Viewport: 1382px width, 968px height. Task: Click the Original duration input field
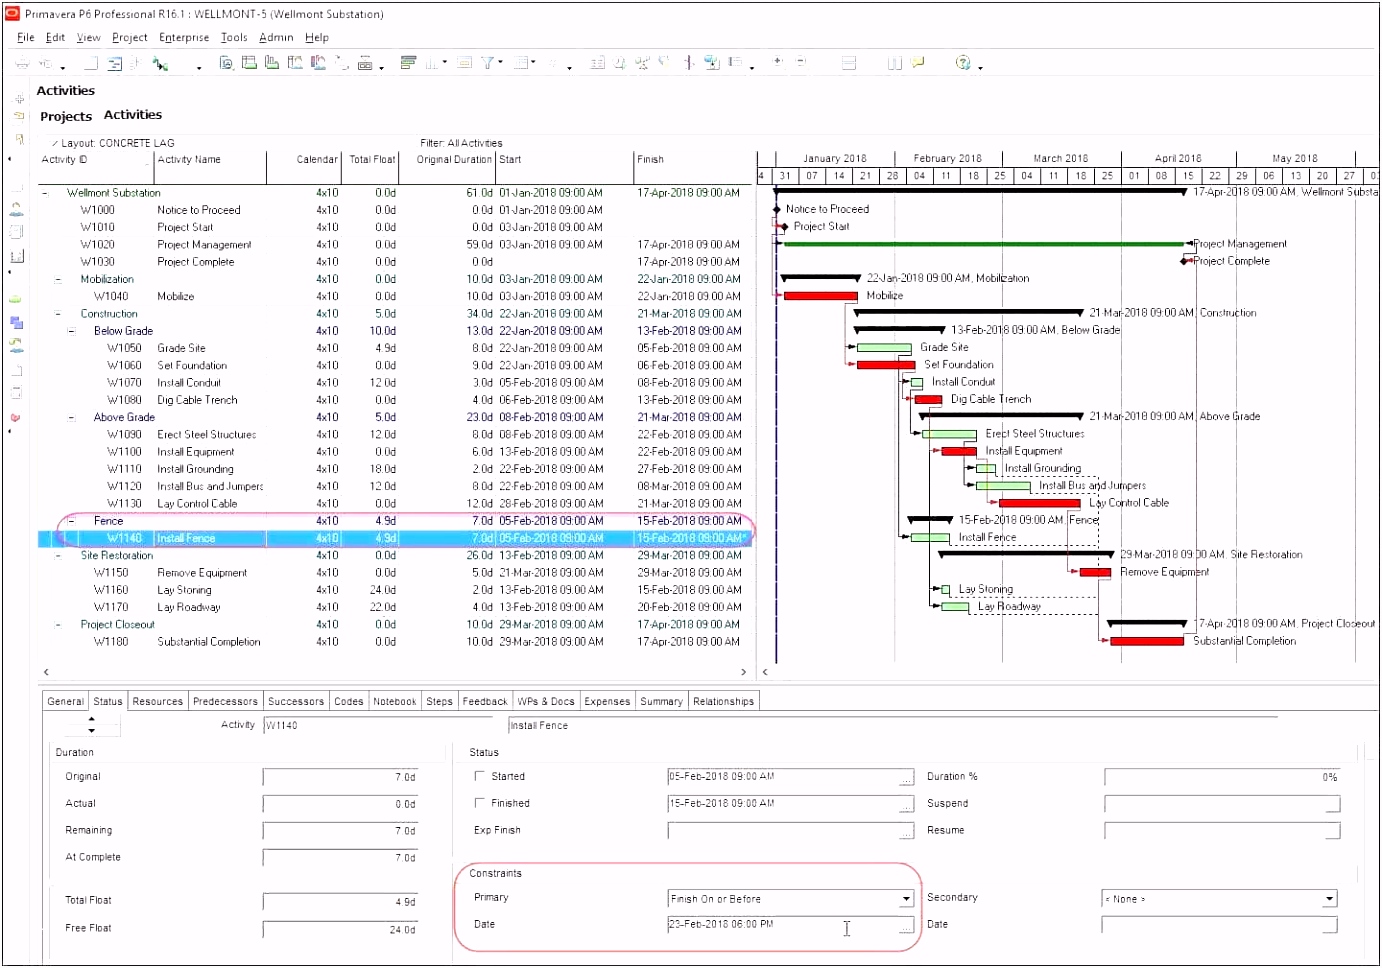[x=340, y=777]
